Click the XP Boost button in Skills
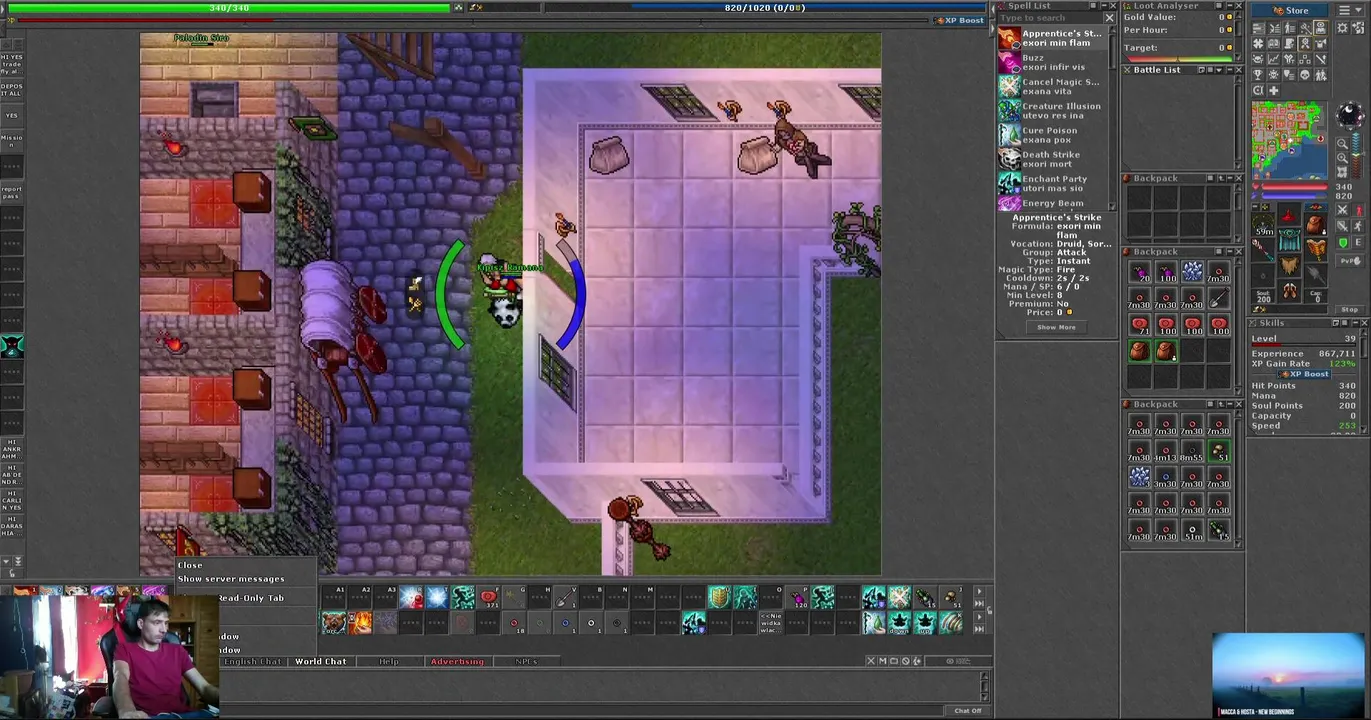 coord(1305,373)
